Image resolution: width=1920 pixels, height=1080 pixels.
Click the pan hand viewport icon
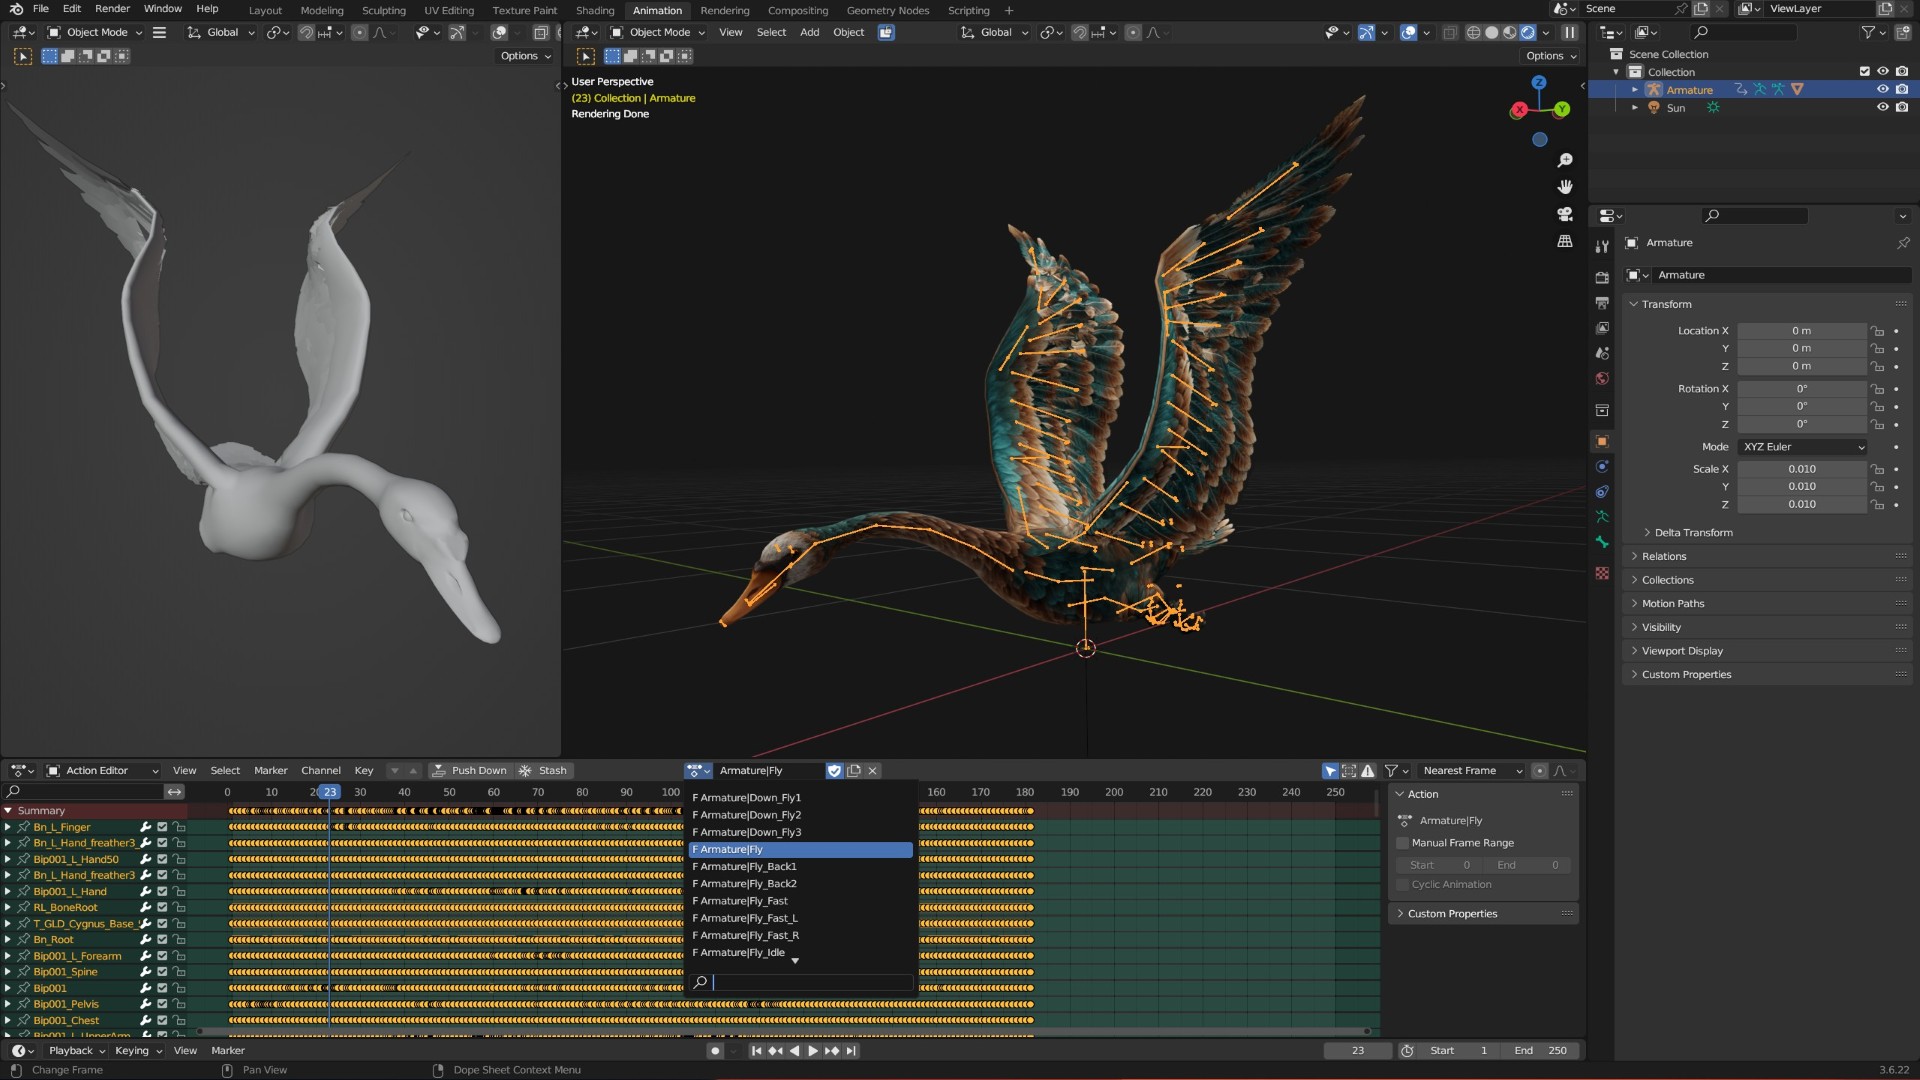coord(1565,187)
